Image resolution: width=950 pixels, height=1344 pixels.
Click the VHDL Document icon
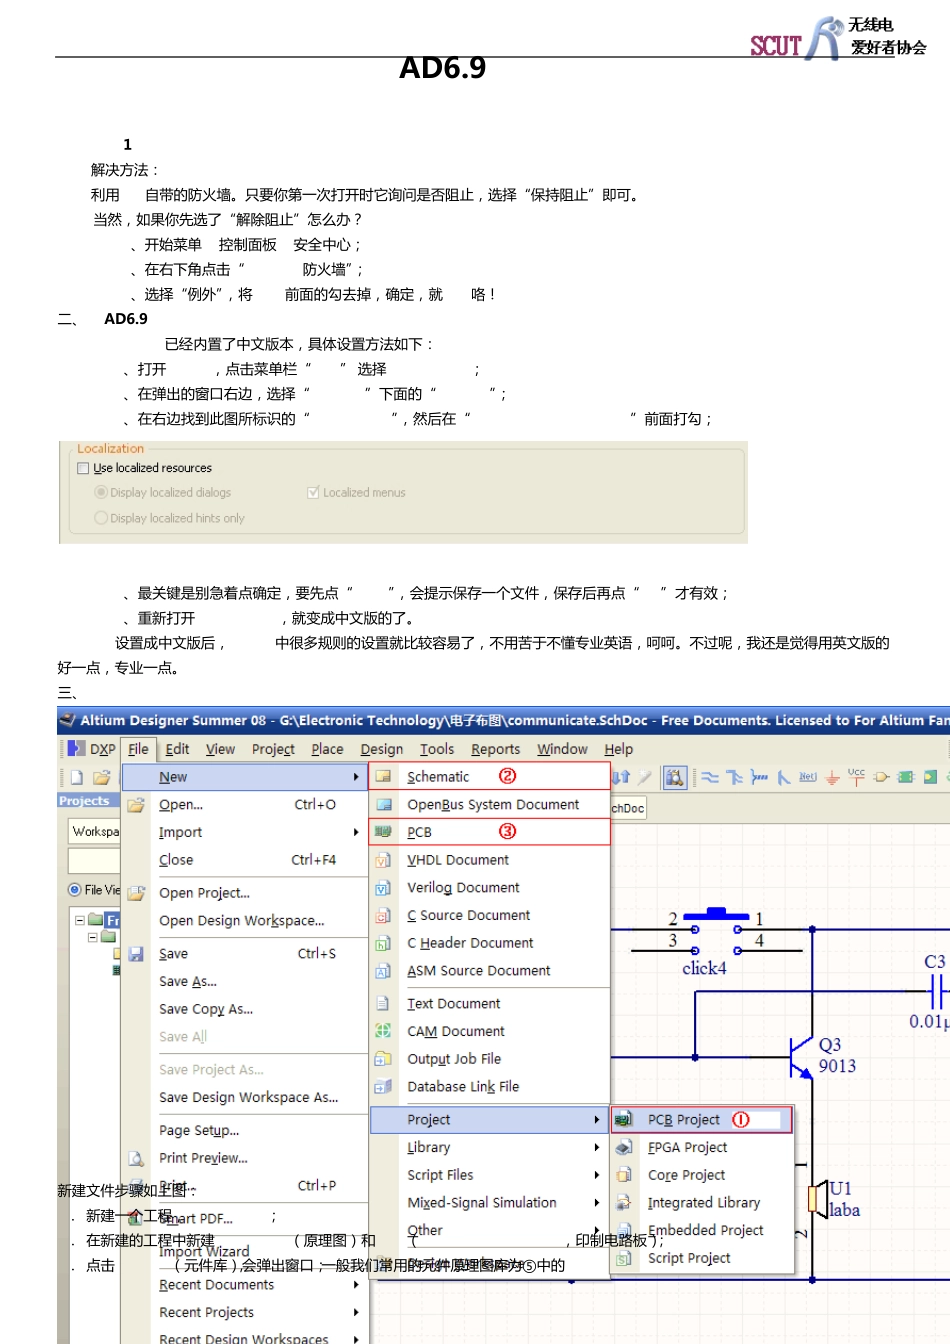point(383,860)
